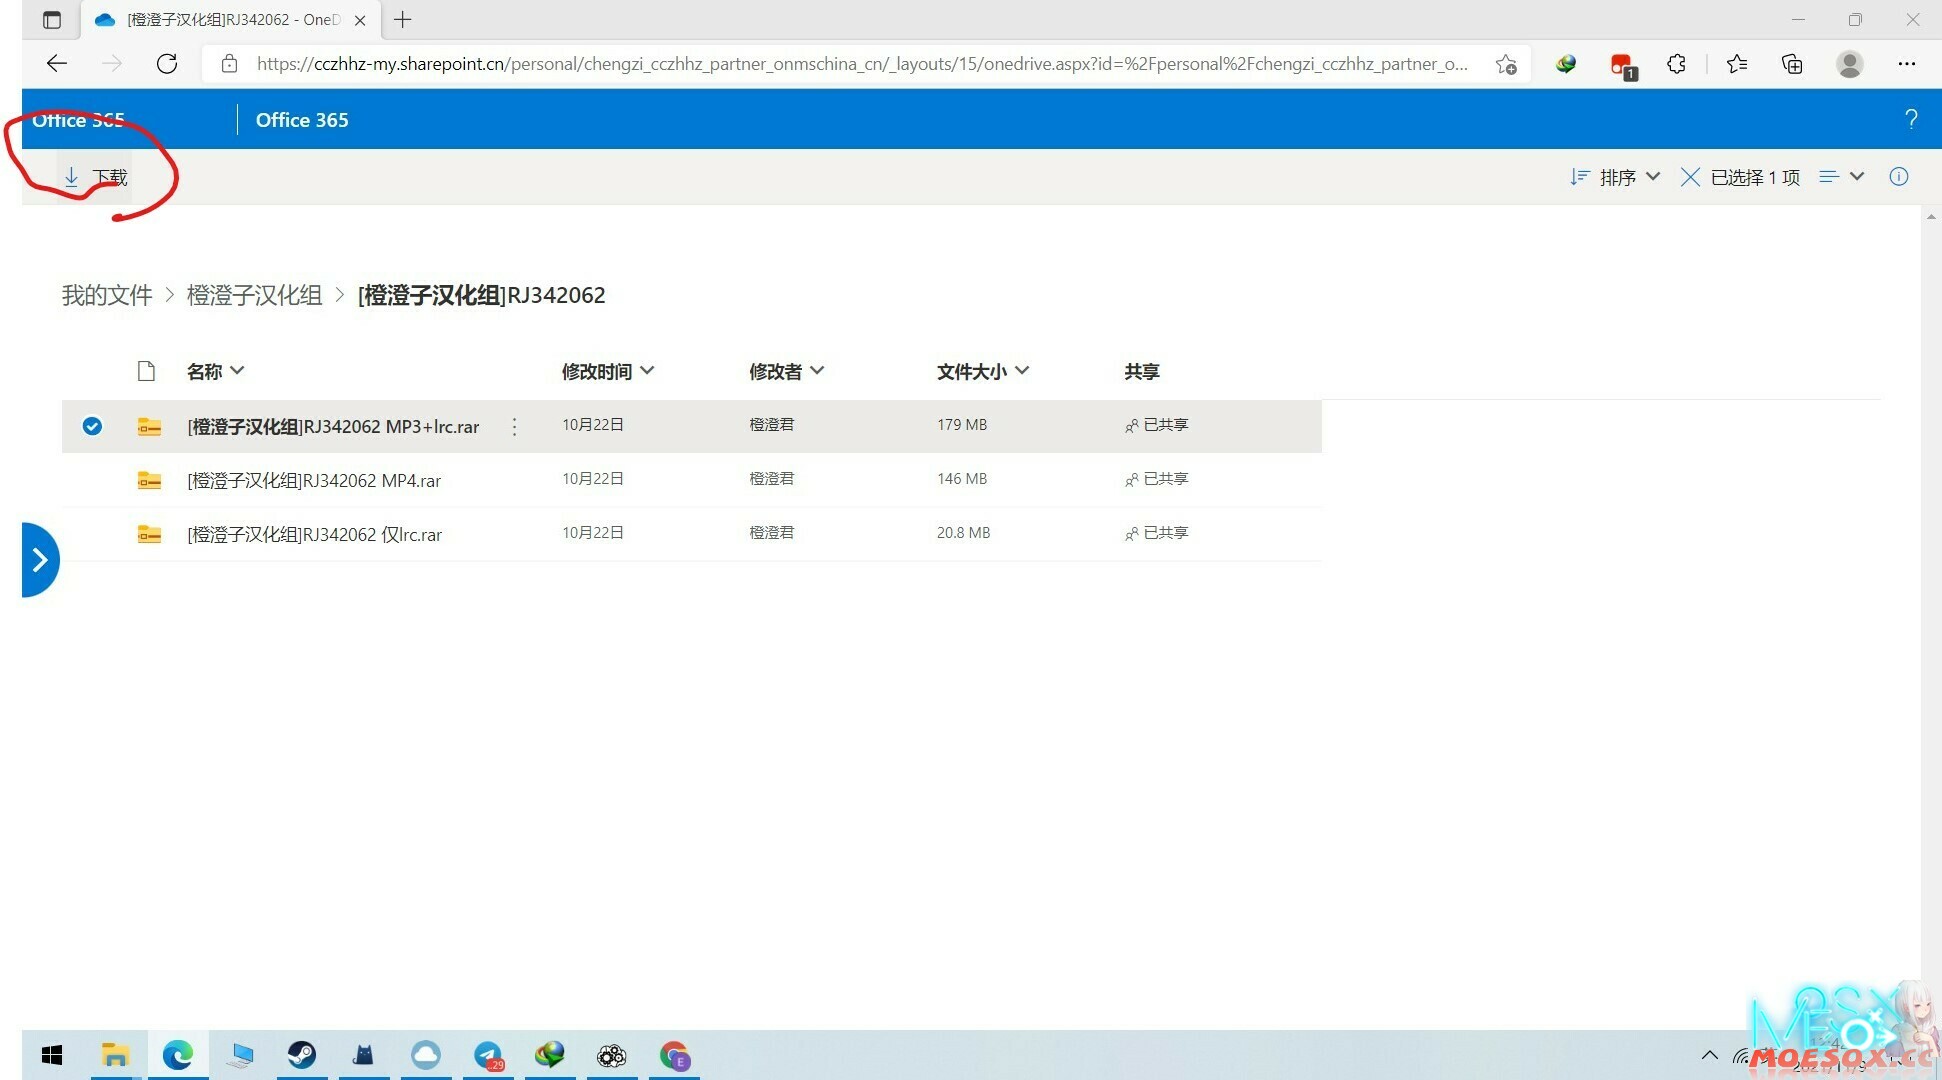Open the more actions menu for MP3+lrc.rar

pyautogui.click(x=514, y=426)
